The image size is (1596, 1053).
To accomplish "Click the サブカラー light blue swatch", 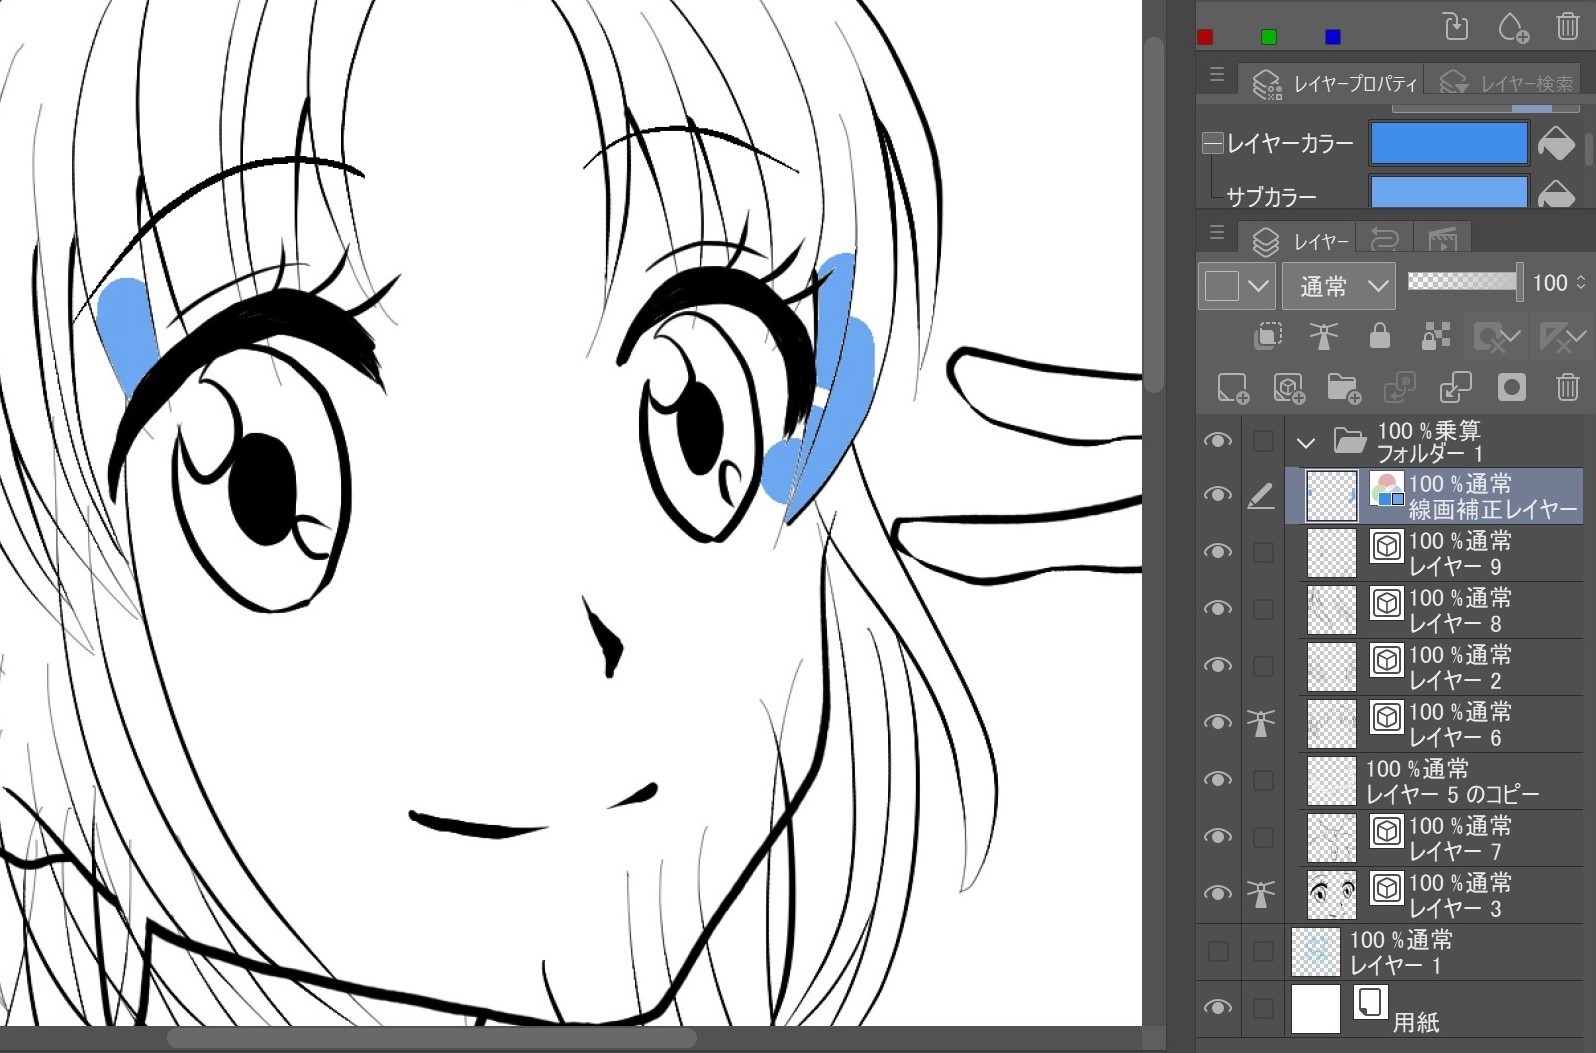I will [1448, 192].
